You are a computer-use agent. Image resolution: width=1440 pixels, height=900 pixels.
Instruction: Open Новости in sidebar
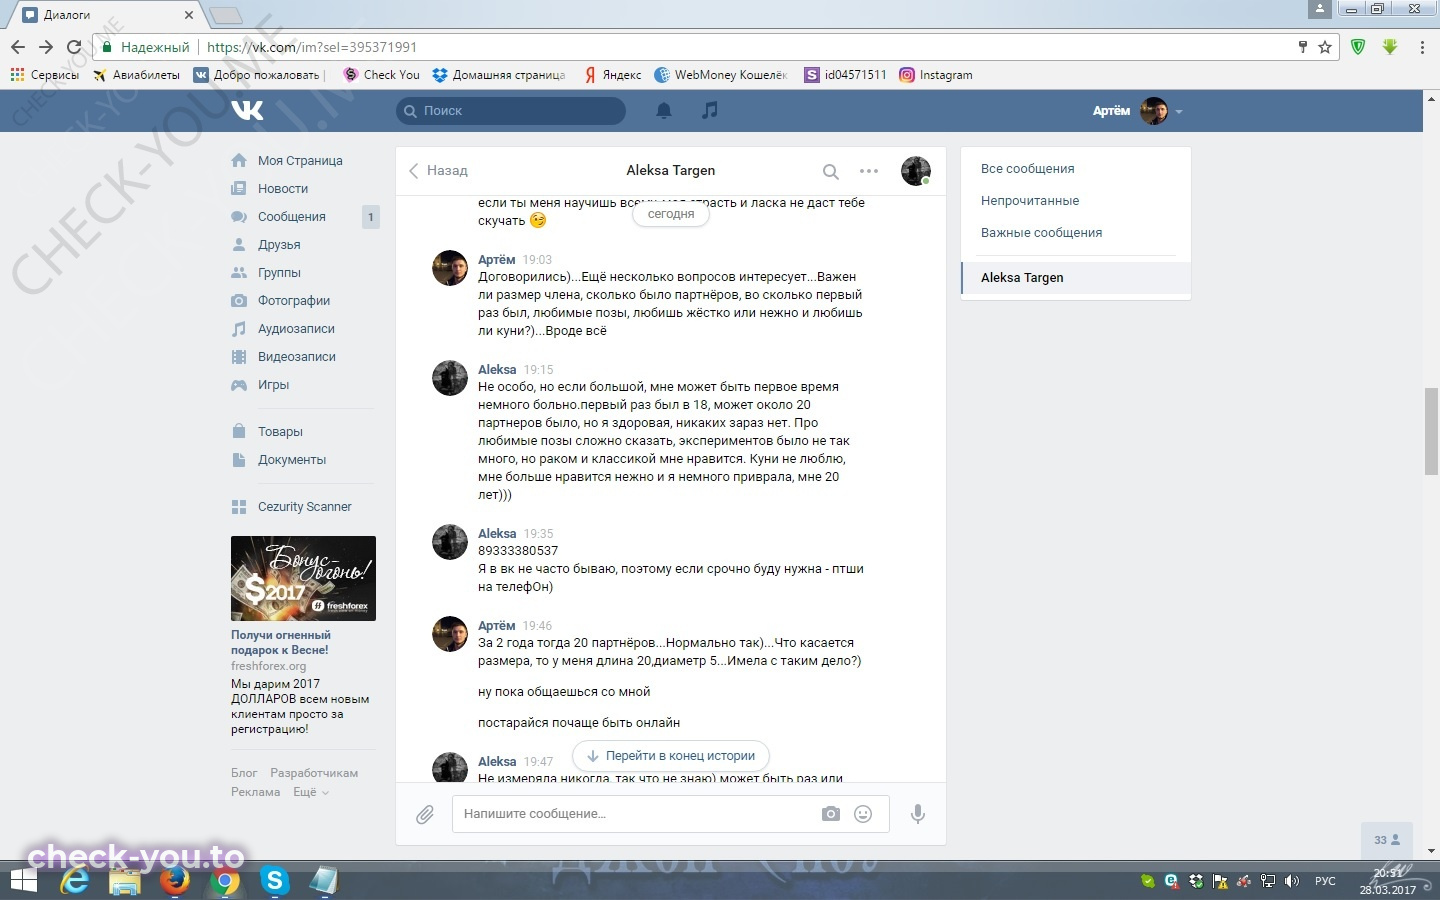[283, 189]
